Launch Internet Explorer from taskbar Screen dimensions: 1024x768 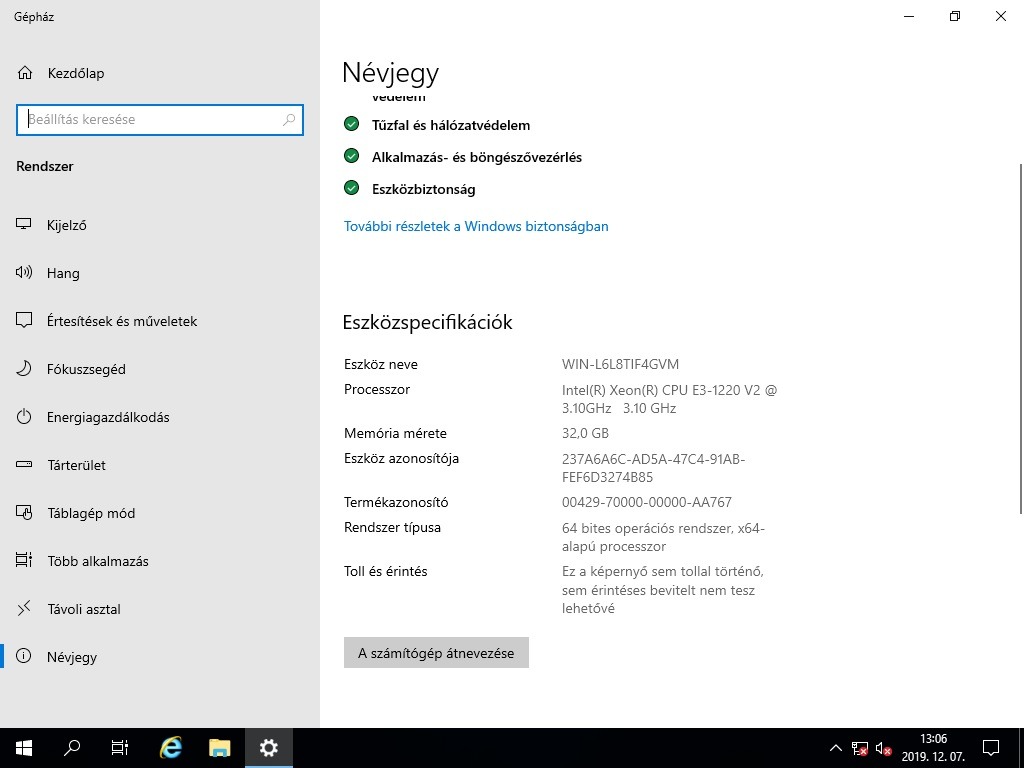coord(171,748)
